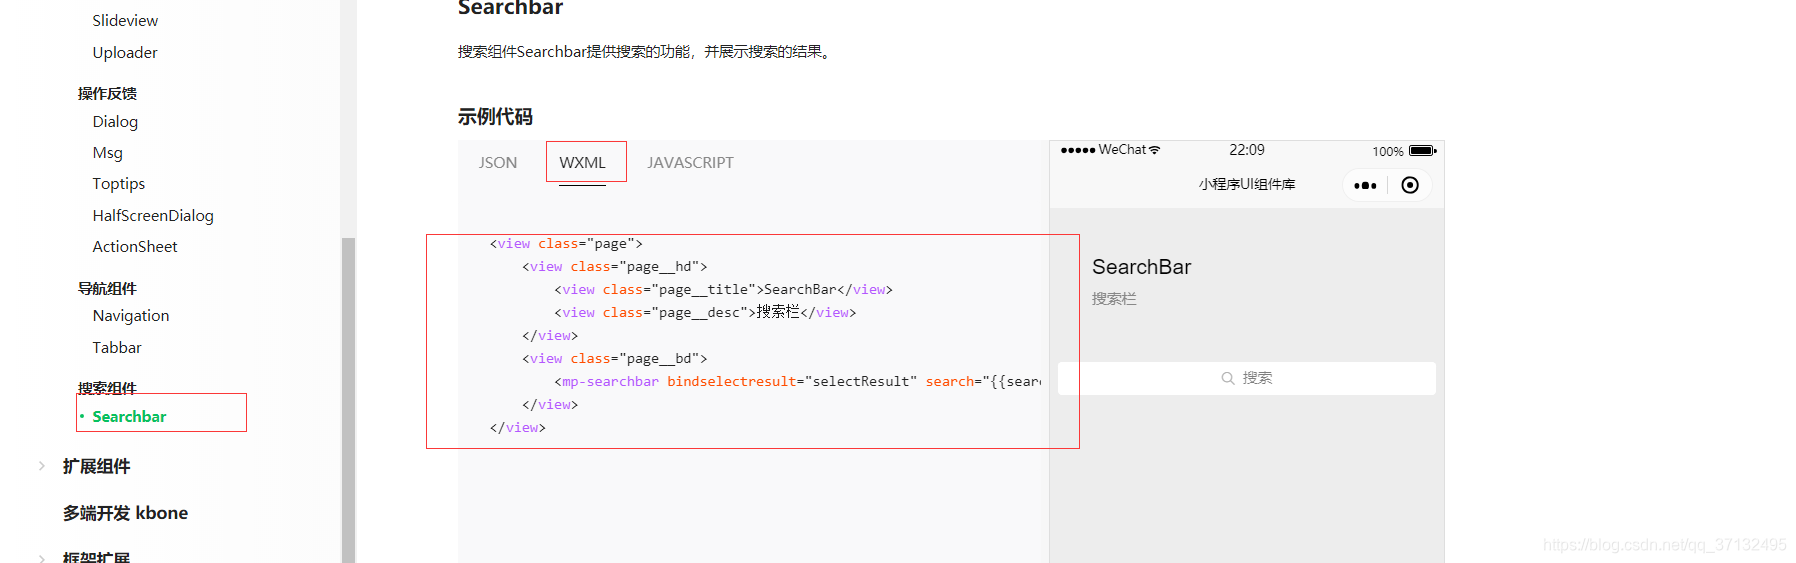Switch to the JSON code tab
This screenshot has height=563, width=1796.
pyautogui.click(x=498, y=163)
